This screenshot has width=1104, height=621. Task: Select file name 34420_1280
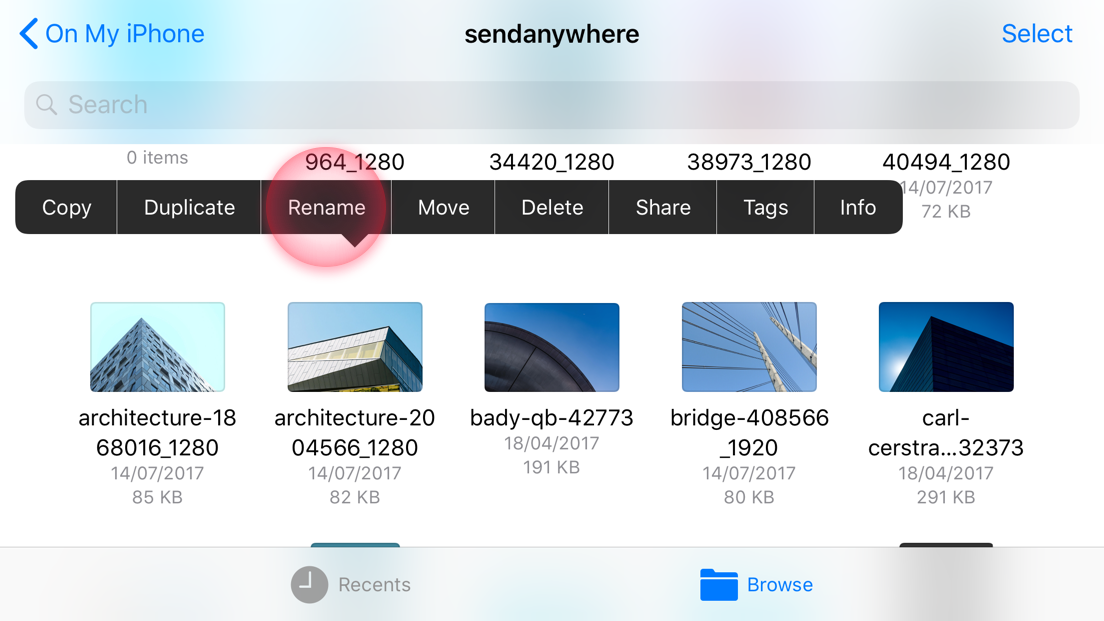(x=552, y=162)
